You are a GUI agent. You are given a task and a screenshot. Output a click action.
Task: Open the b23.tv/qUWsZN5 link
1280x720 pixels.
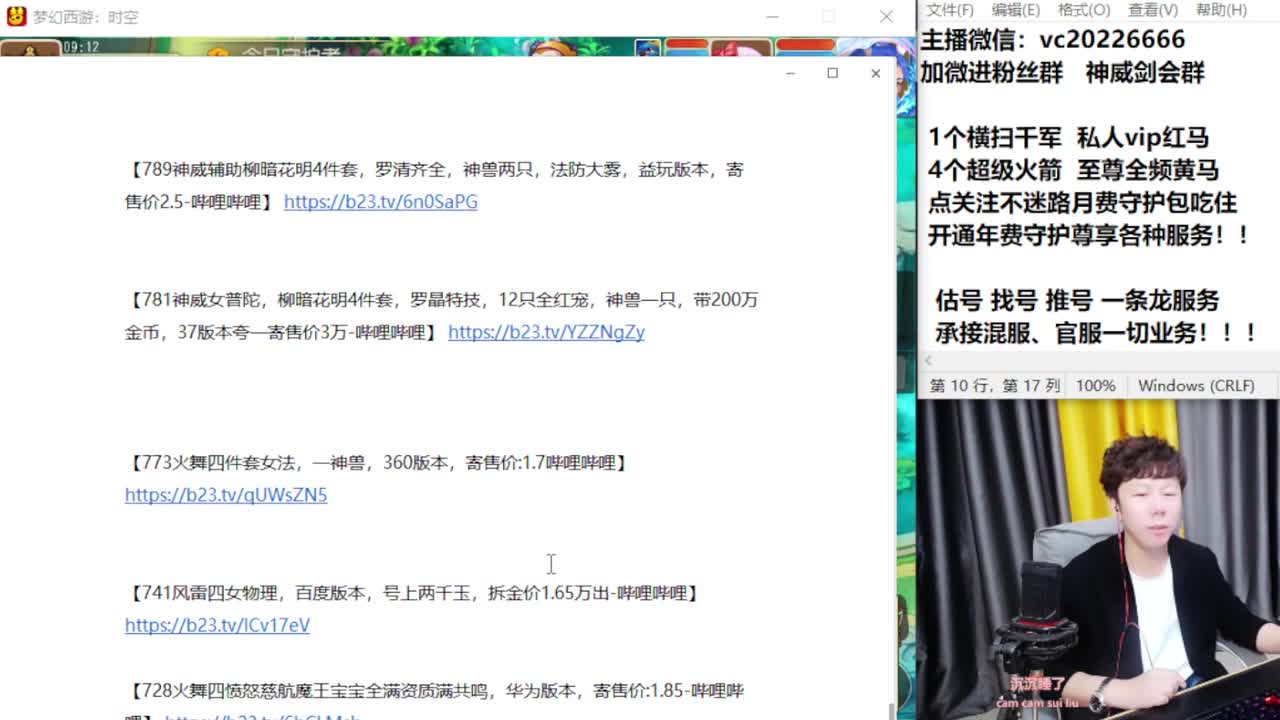point(226,495)
